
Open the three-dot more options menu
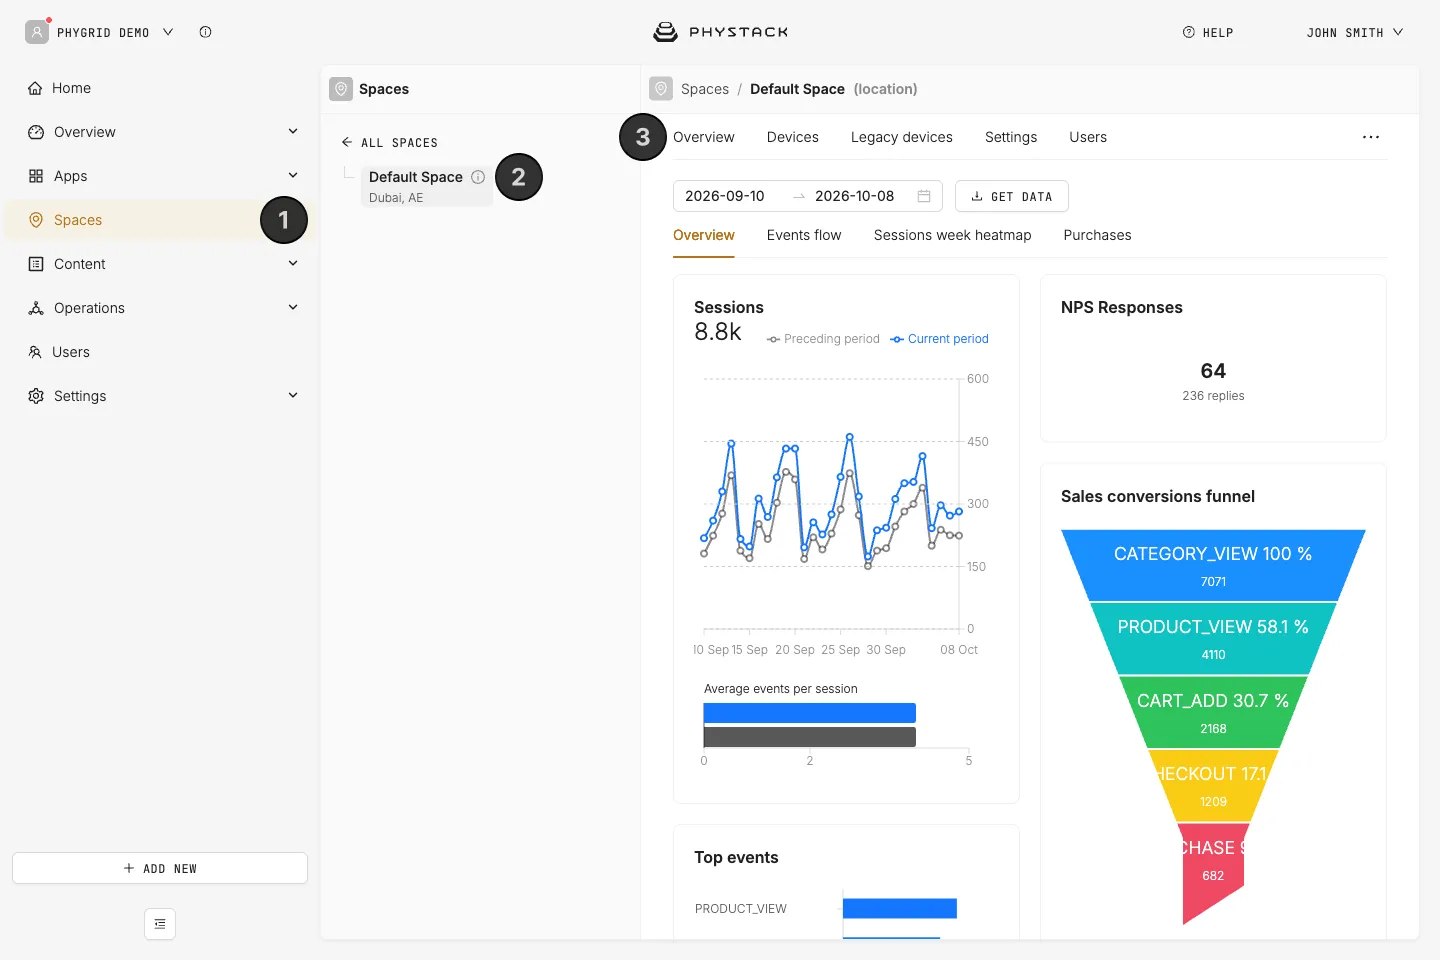tap(1371, 137)
